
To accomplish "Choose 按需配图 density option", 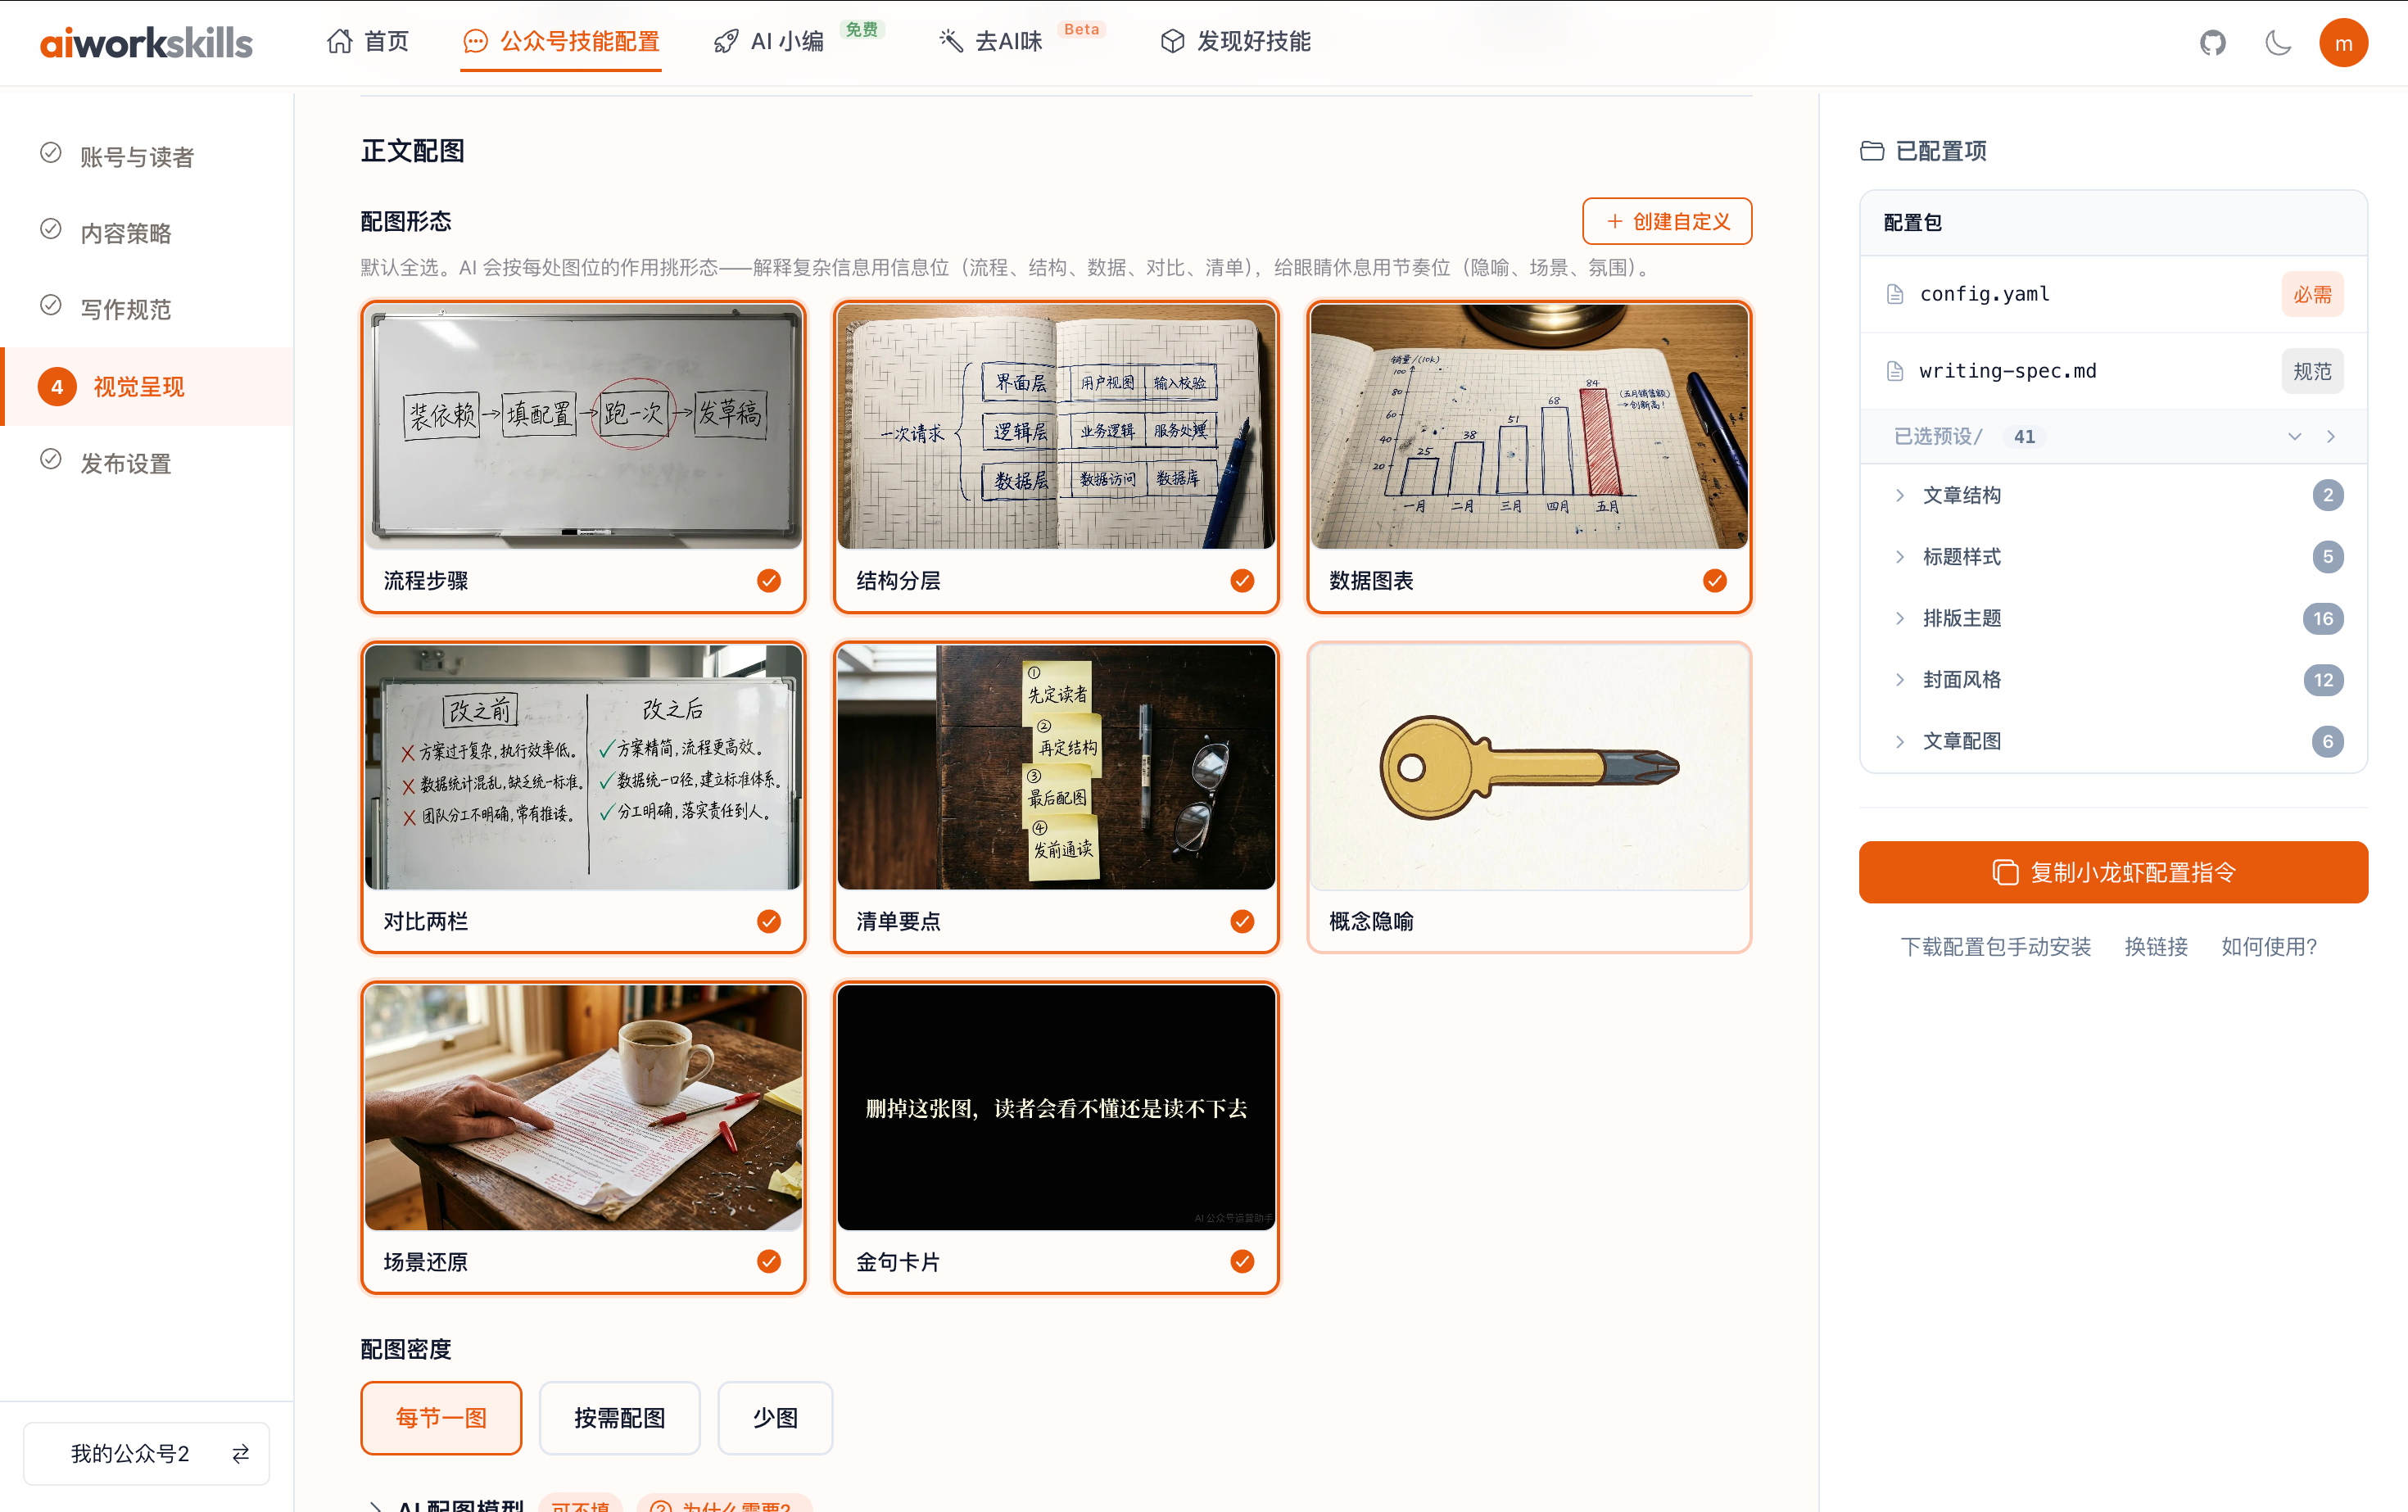I will pyautogui.click(x=620, y=1418).
